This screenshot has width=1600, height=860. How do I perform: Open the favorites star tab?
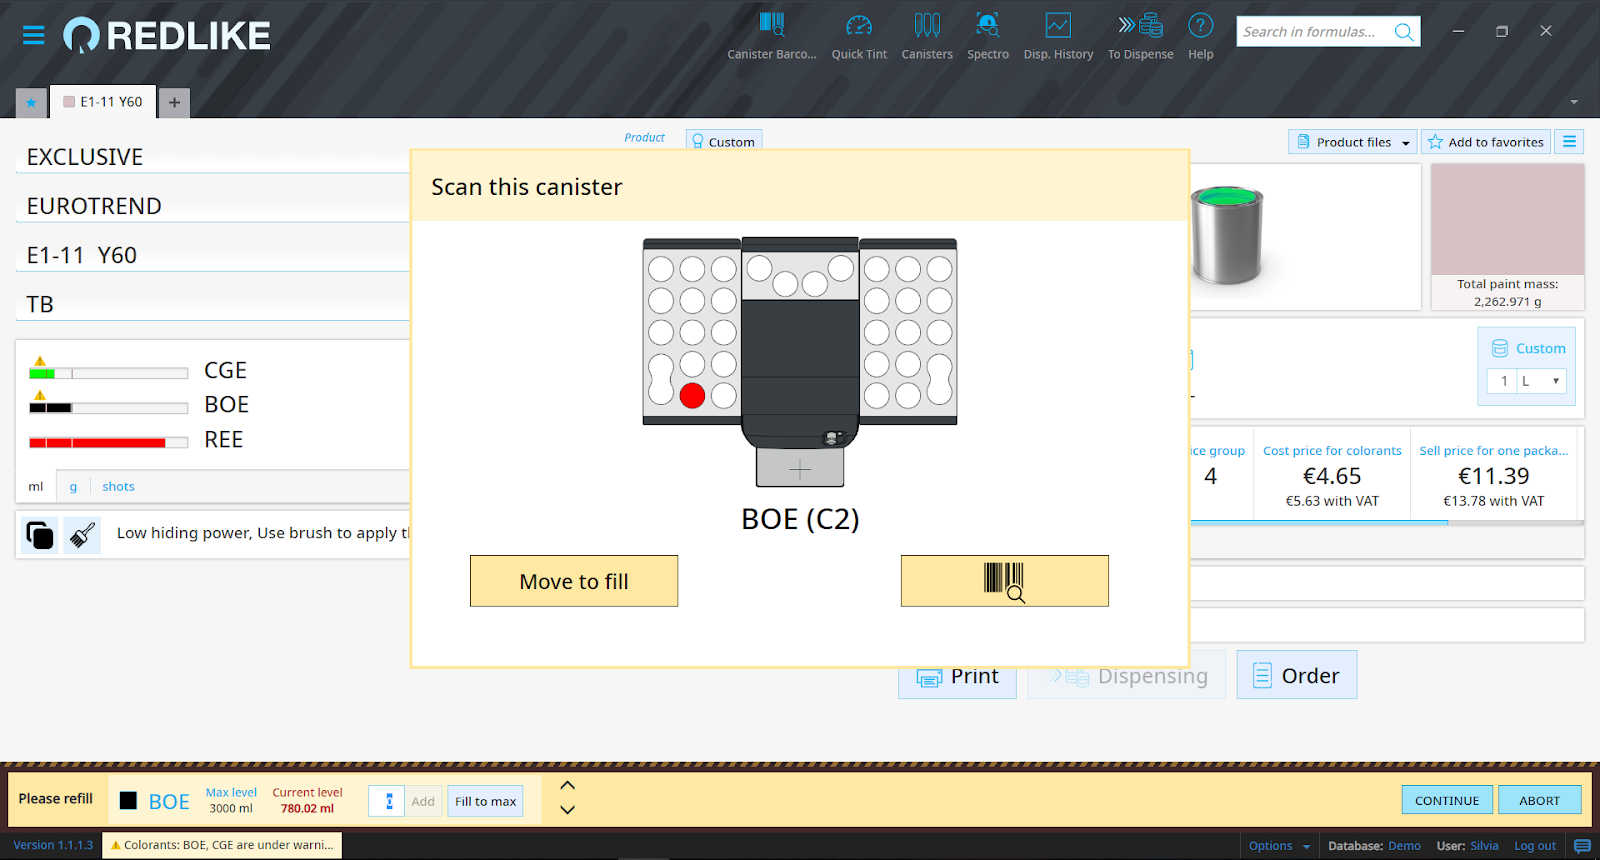(x=31, y=102)
